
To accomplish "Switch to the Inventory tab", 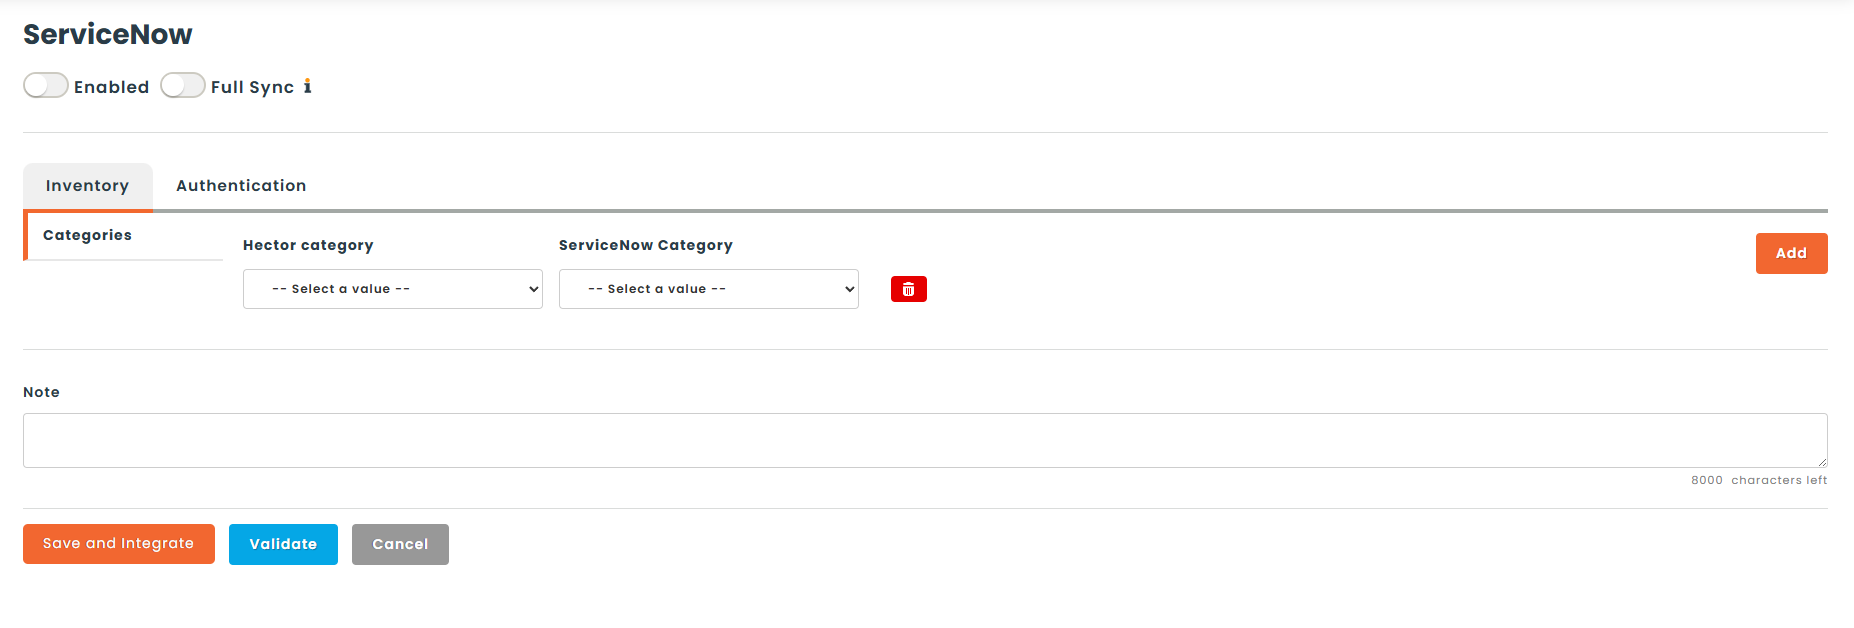I will [x=87, y=186].
